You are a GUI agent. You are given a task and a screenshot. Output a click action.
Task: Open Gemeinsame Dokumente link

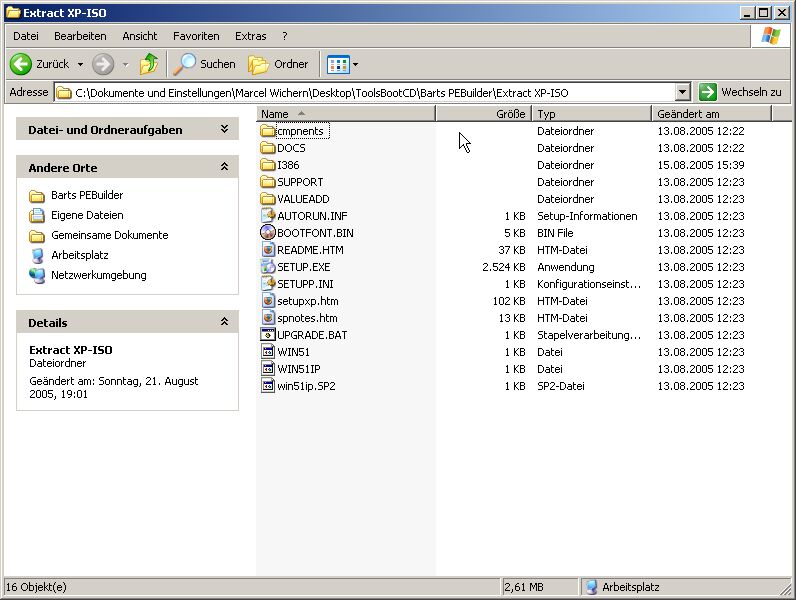tap(110, 235)
